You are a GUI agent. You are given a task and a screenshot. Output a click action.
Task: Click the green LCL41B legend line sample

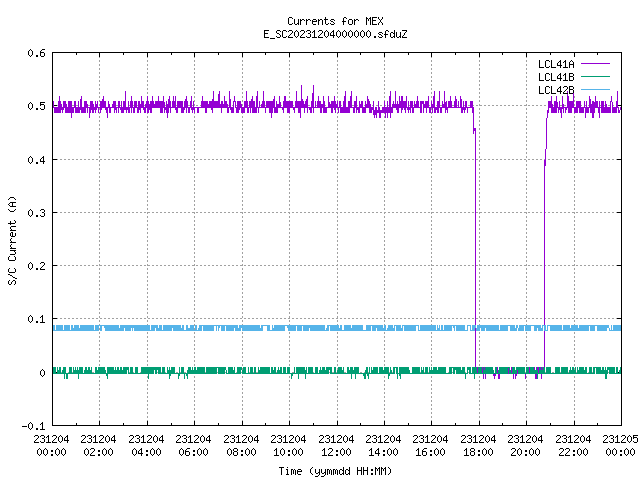point(595,76)
